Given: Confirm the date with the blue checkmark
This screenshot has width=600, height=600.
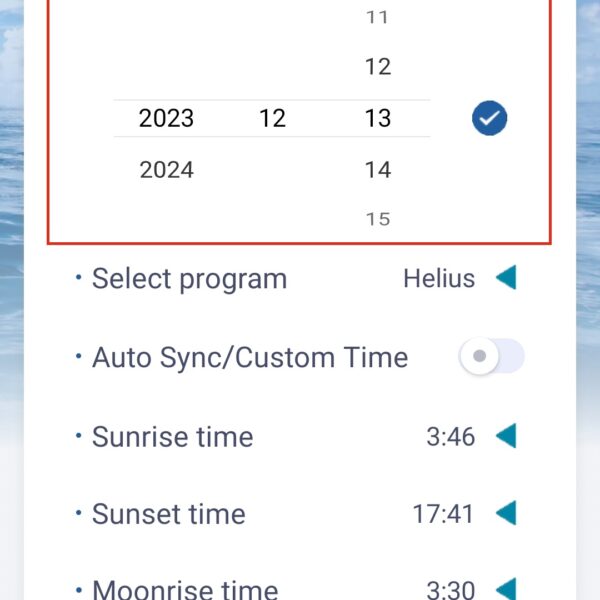Looking at the screenshot, I should tap(489, 118).
